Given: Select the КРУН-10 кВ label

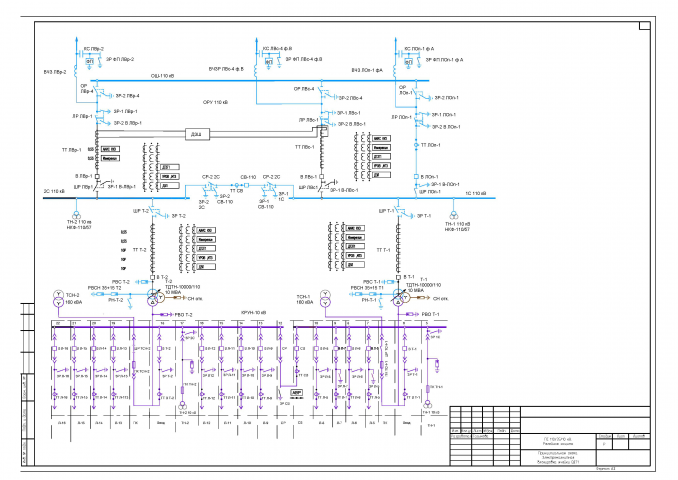Looking at the screenshot, I should tap(253, 312).
